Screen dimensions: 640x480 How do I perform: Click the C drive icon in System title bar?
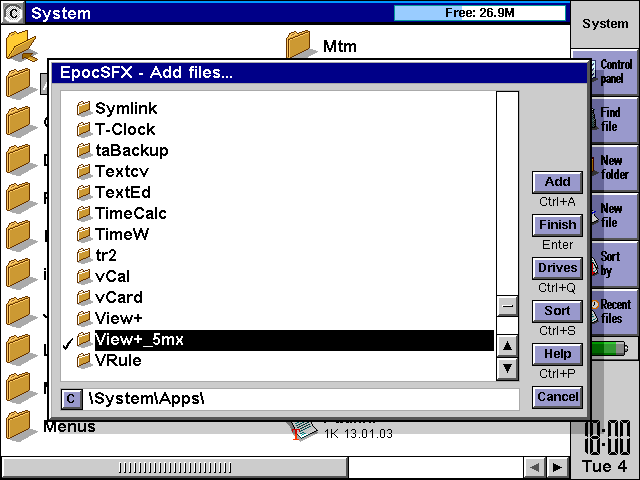tap(13, 13)
